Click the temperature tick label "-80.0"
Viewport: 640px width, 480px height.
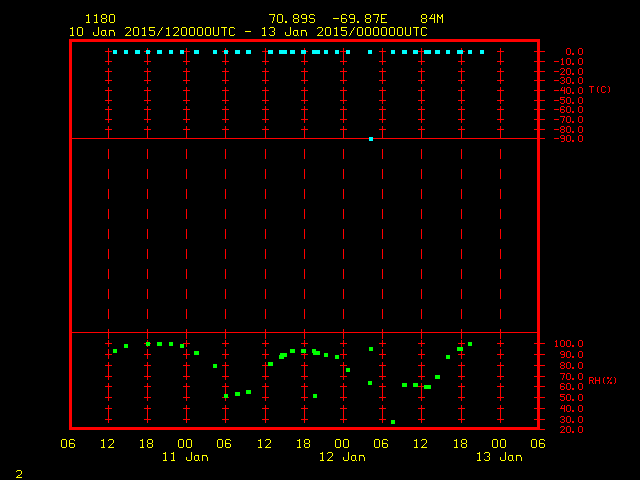569,129
